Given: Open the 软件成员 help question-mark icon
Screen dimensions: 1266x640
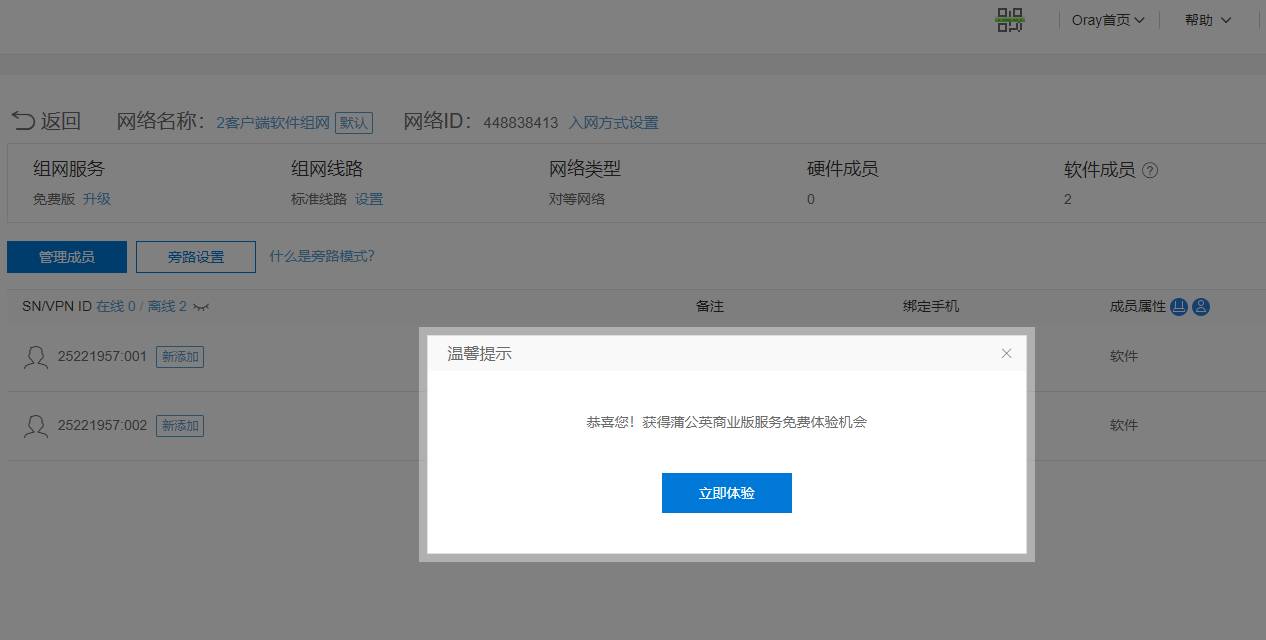Looking at the screenshot, I should 1150,170.
